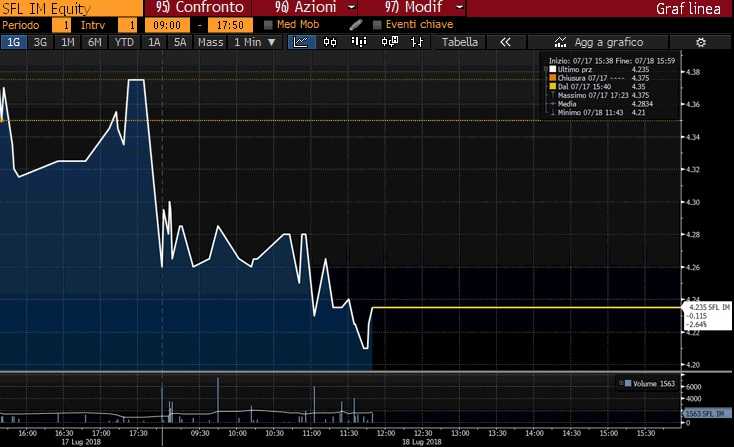Choose the YTD range tab
This screenshot has height=447, width=734.
[x=124, y=42]
